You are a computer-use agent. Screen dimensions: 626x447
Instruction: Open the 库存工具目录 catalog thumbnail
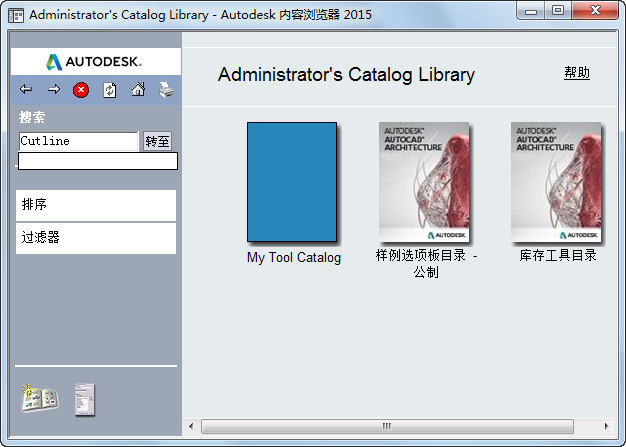[x=556, y=182]
